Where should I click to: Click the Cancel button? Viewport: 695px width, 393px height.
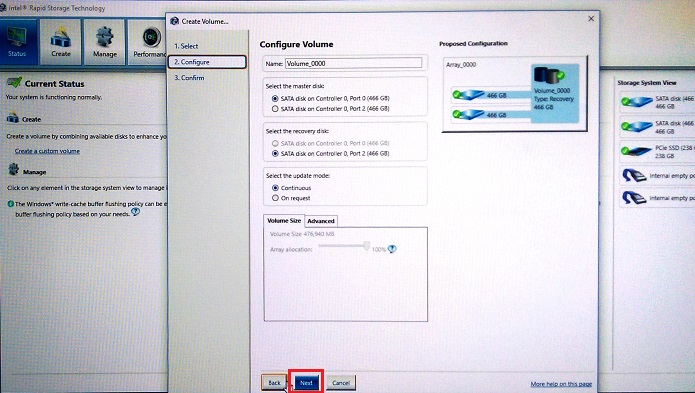(x=341, y=382)
